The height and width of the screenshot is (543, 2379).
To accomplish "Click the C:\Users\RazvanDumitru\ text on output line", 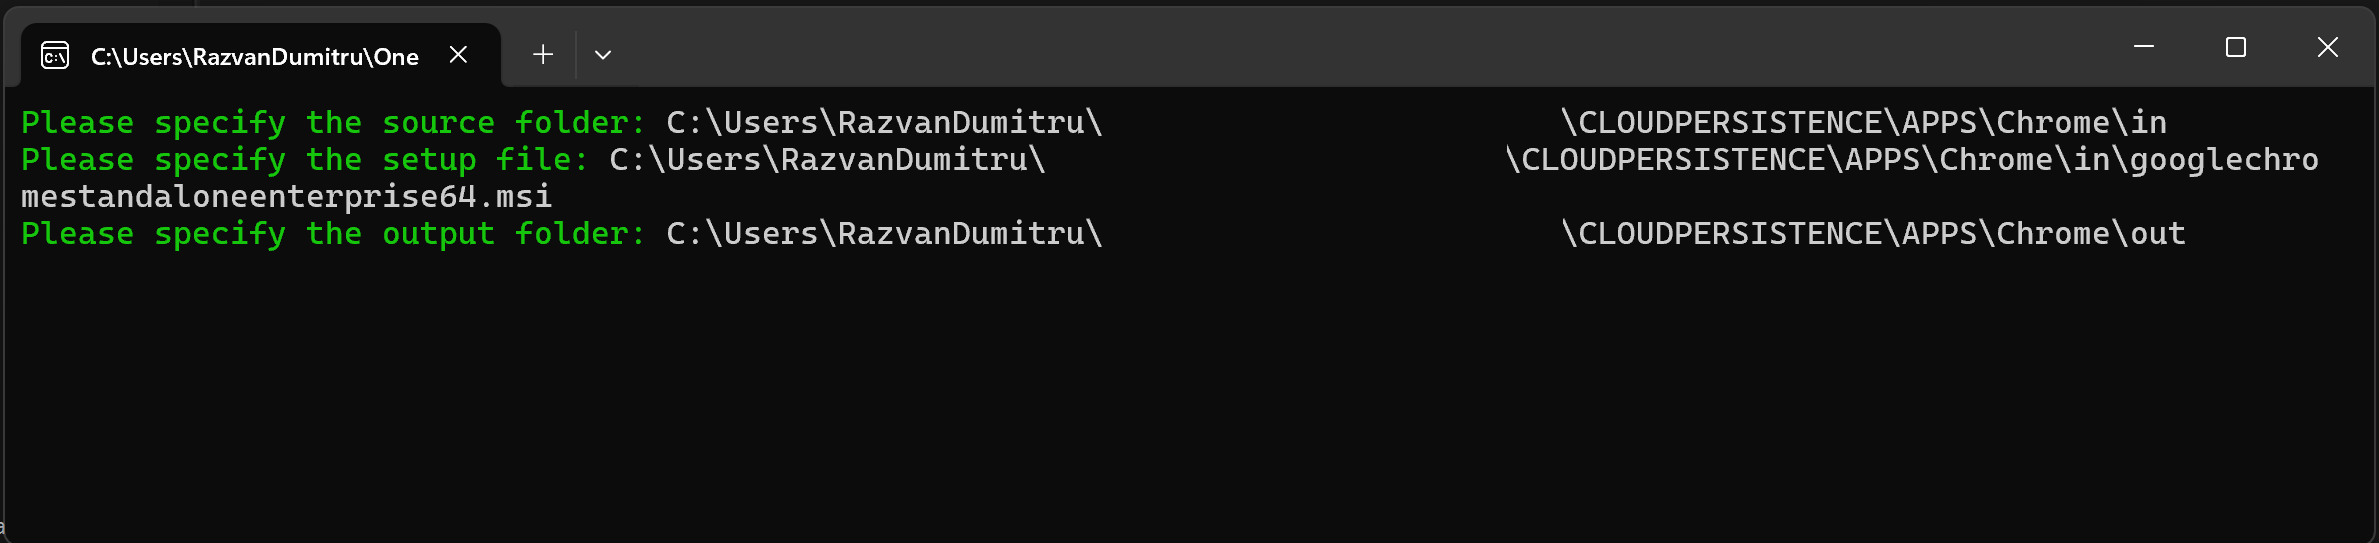I will pos(885,234).
